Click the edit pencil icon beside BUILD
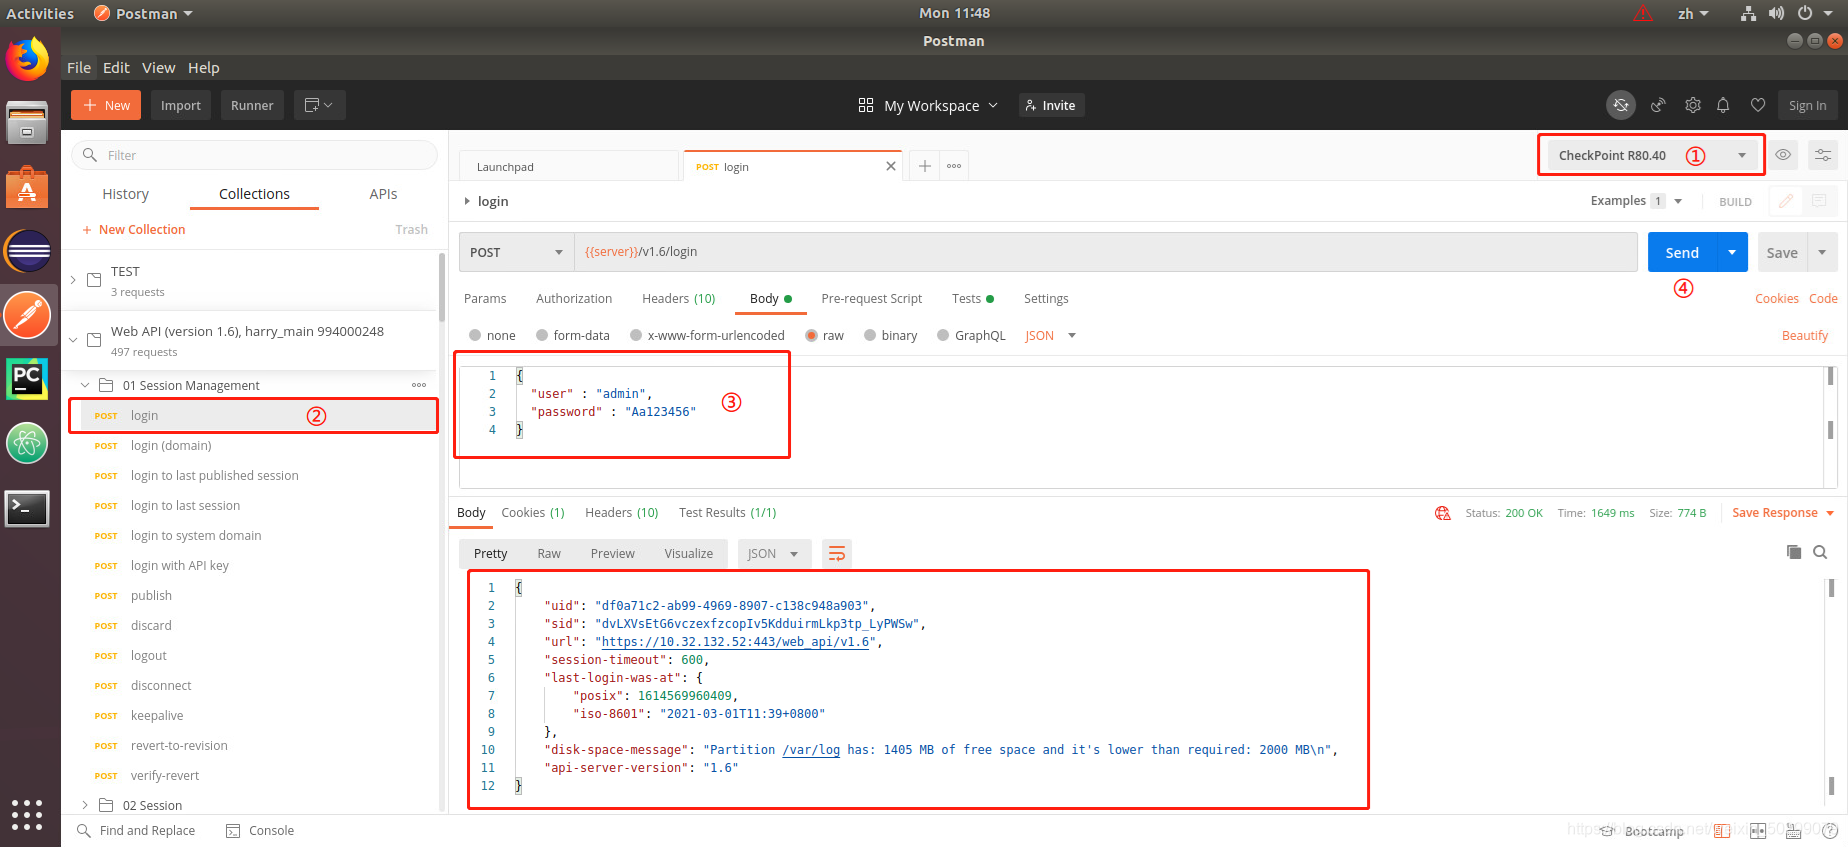Image resolution: width=1848 pixels, height=847 pixels. point(1785,201)
